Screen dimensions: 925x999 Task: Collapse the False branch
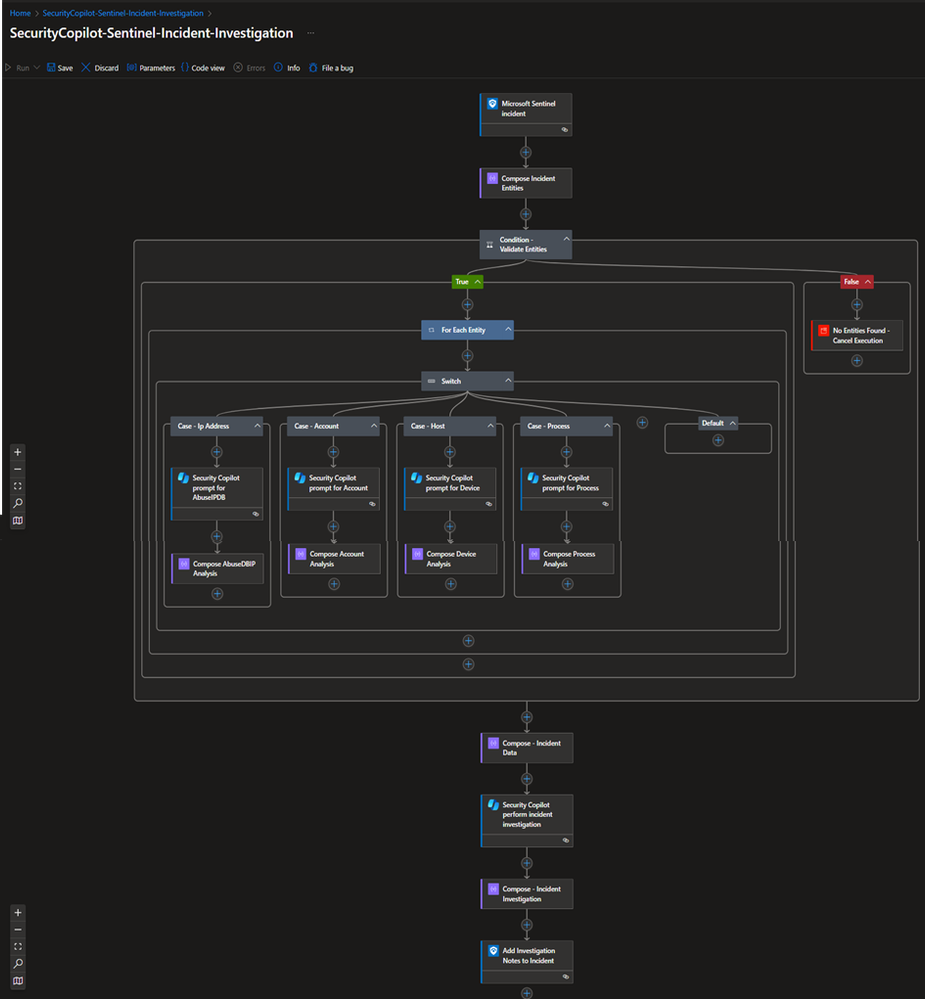(868, 282)
